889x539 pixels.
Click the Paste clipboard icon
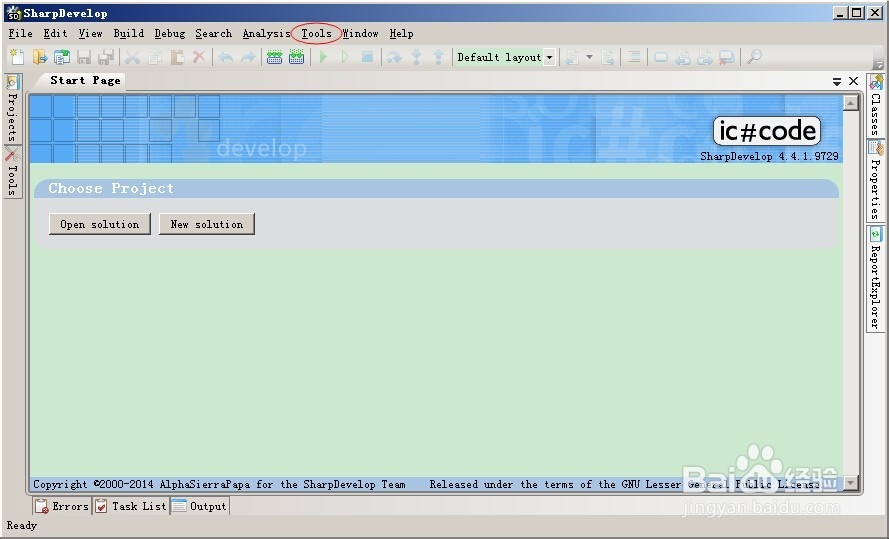[x=177, y=57]
